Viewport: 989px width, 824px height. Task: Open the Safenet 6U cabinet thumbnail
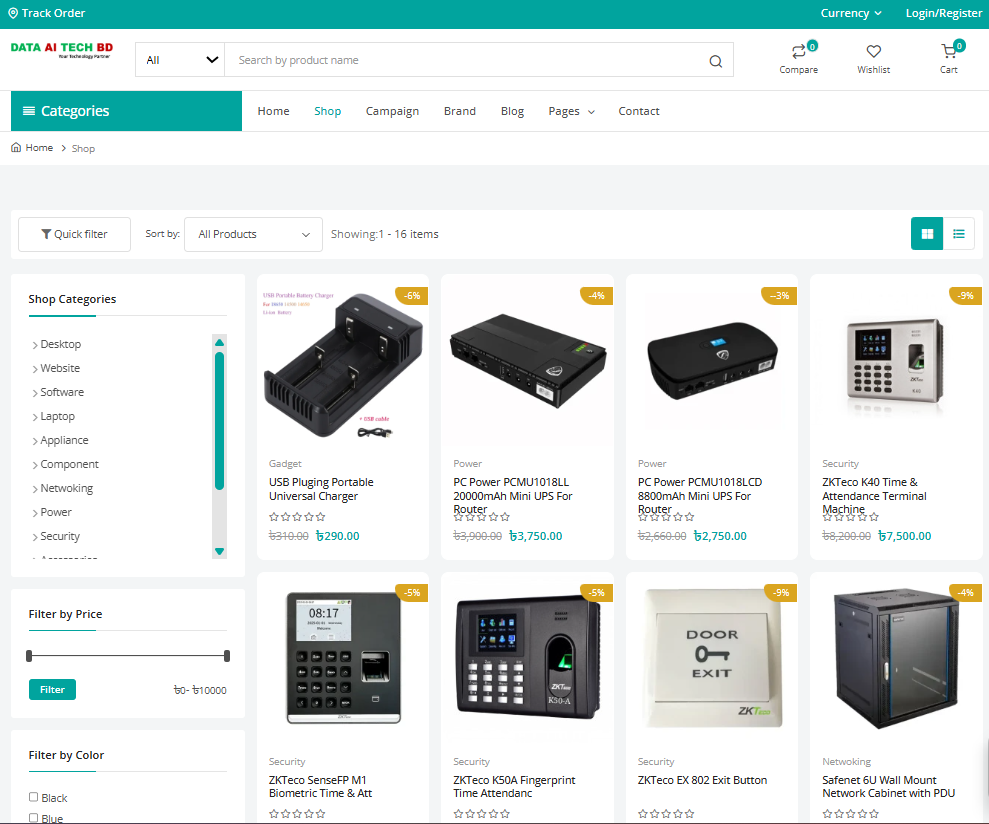896,657
